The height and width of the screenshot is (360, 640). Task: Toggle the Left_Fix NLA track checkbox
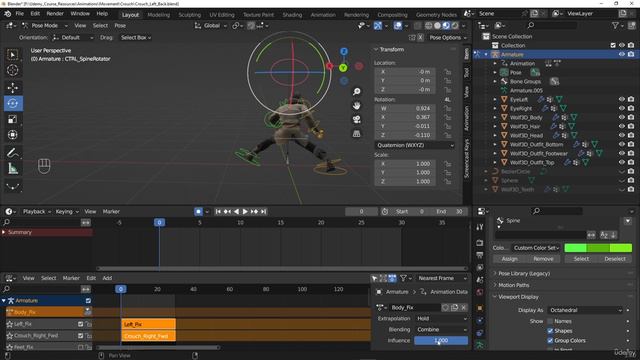click(80, 324)
